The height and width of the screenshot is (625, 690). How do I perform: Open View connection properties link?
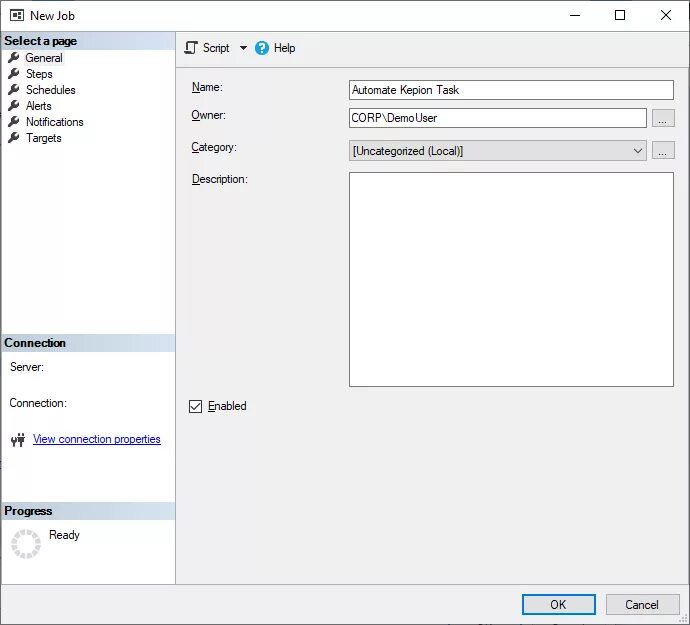tap(96, 439)
